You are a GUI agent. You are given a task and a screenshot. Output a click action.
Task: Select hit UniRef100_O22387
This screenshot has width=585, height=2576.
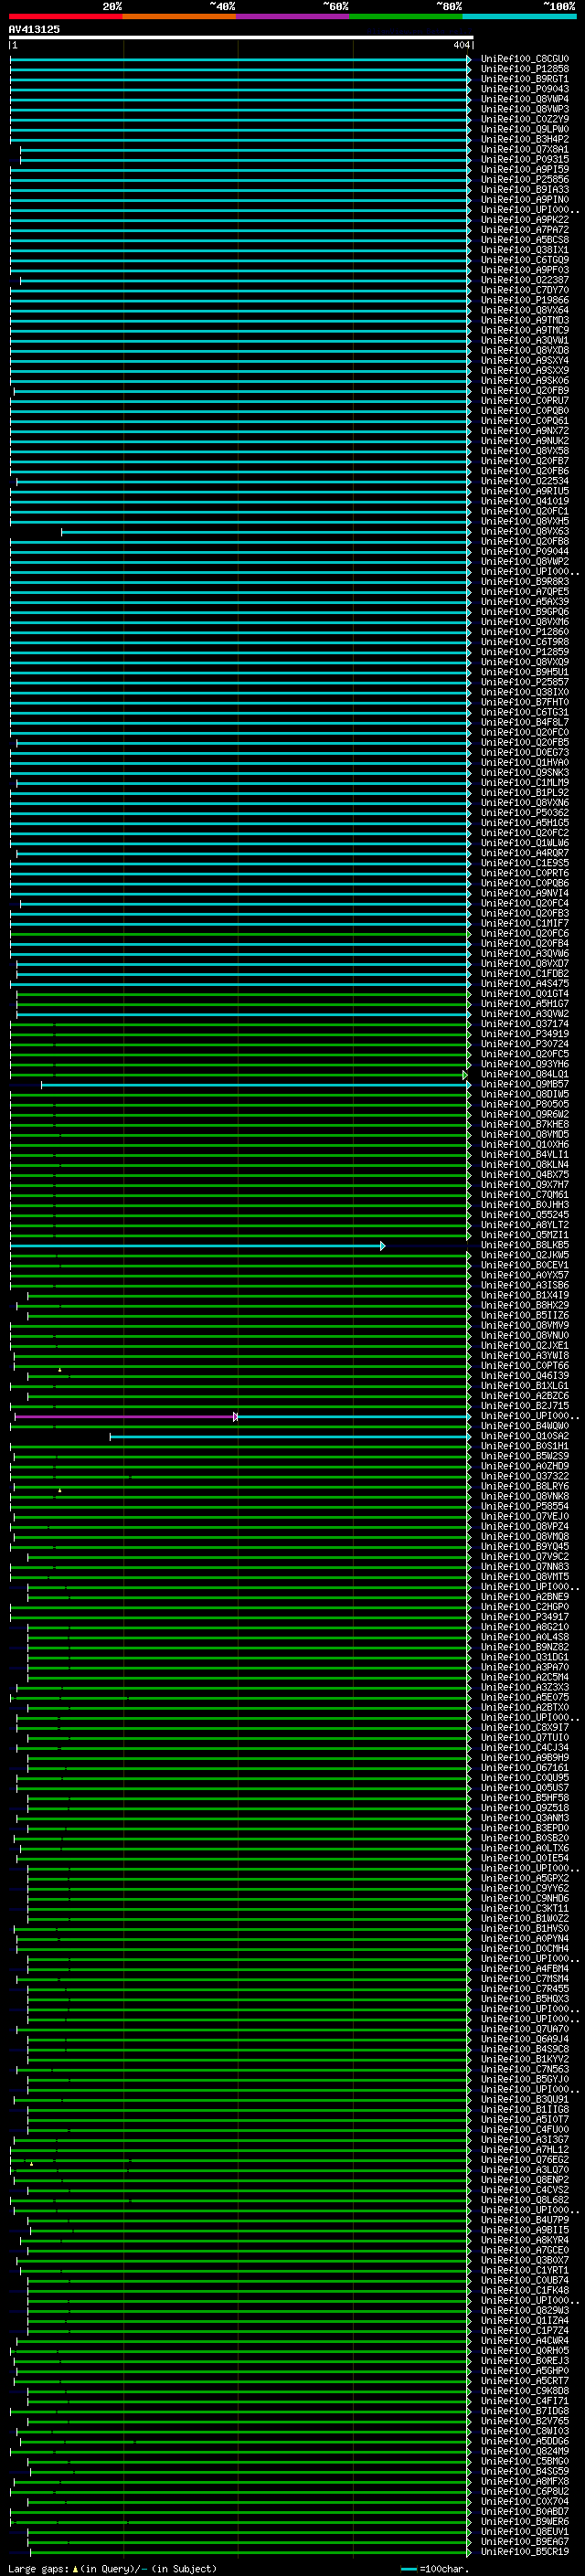(x=524, y=280)
